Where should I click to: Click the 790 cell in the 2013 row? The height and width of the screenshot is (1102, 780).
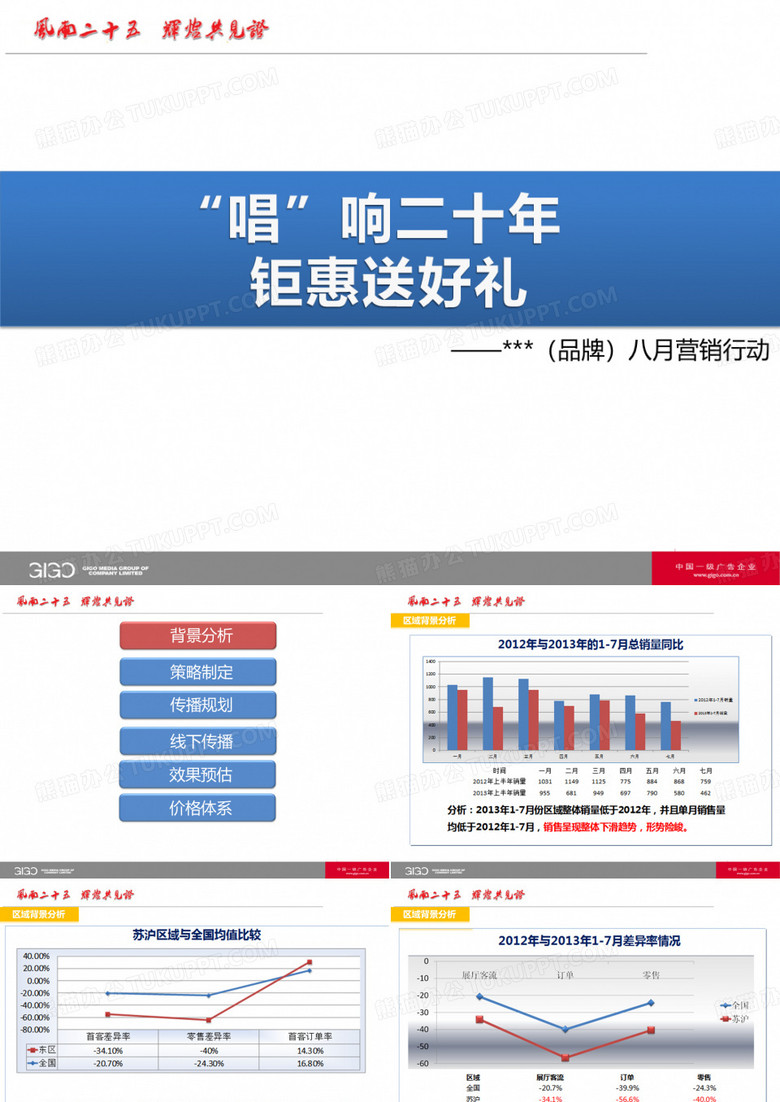[x=652, y=793]
